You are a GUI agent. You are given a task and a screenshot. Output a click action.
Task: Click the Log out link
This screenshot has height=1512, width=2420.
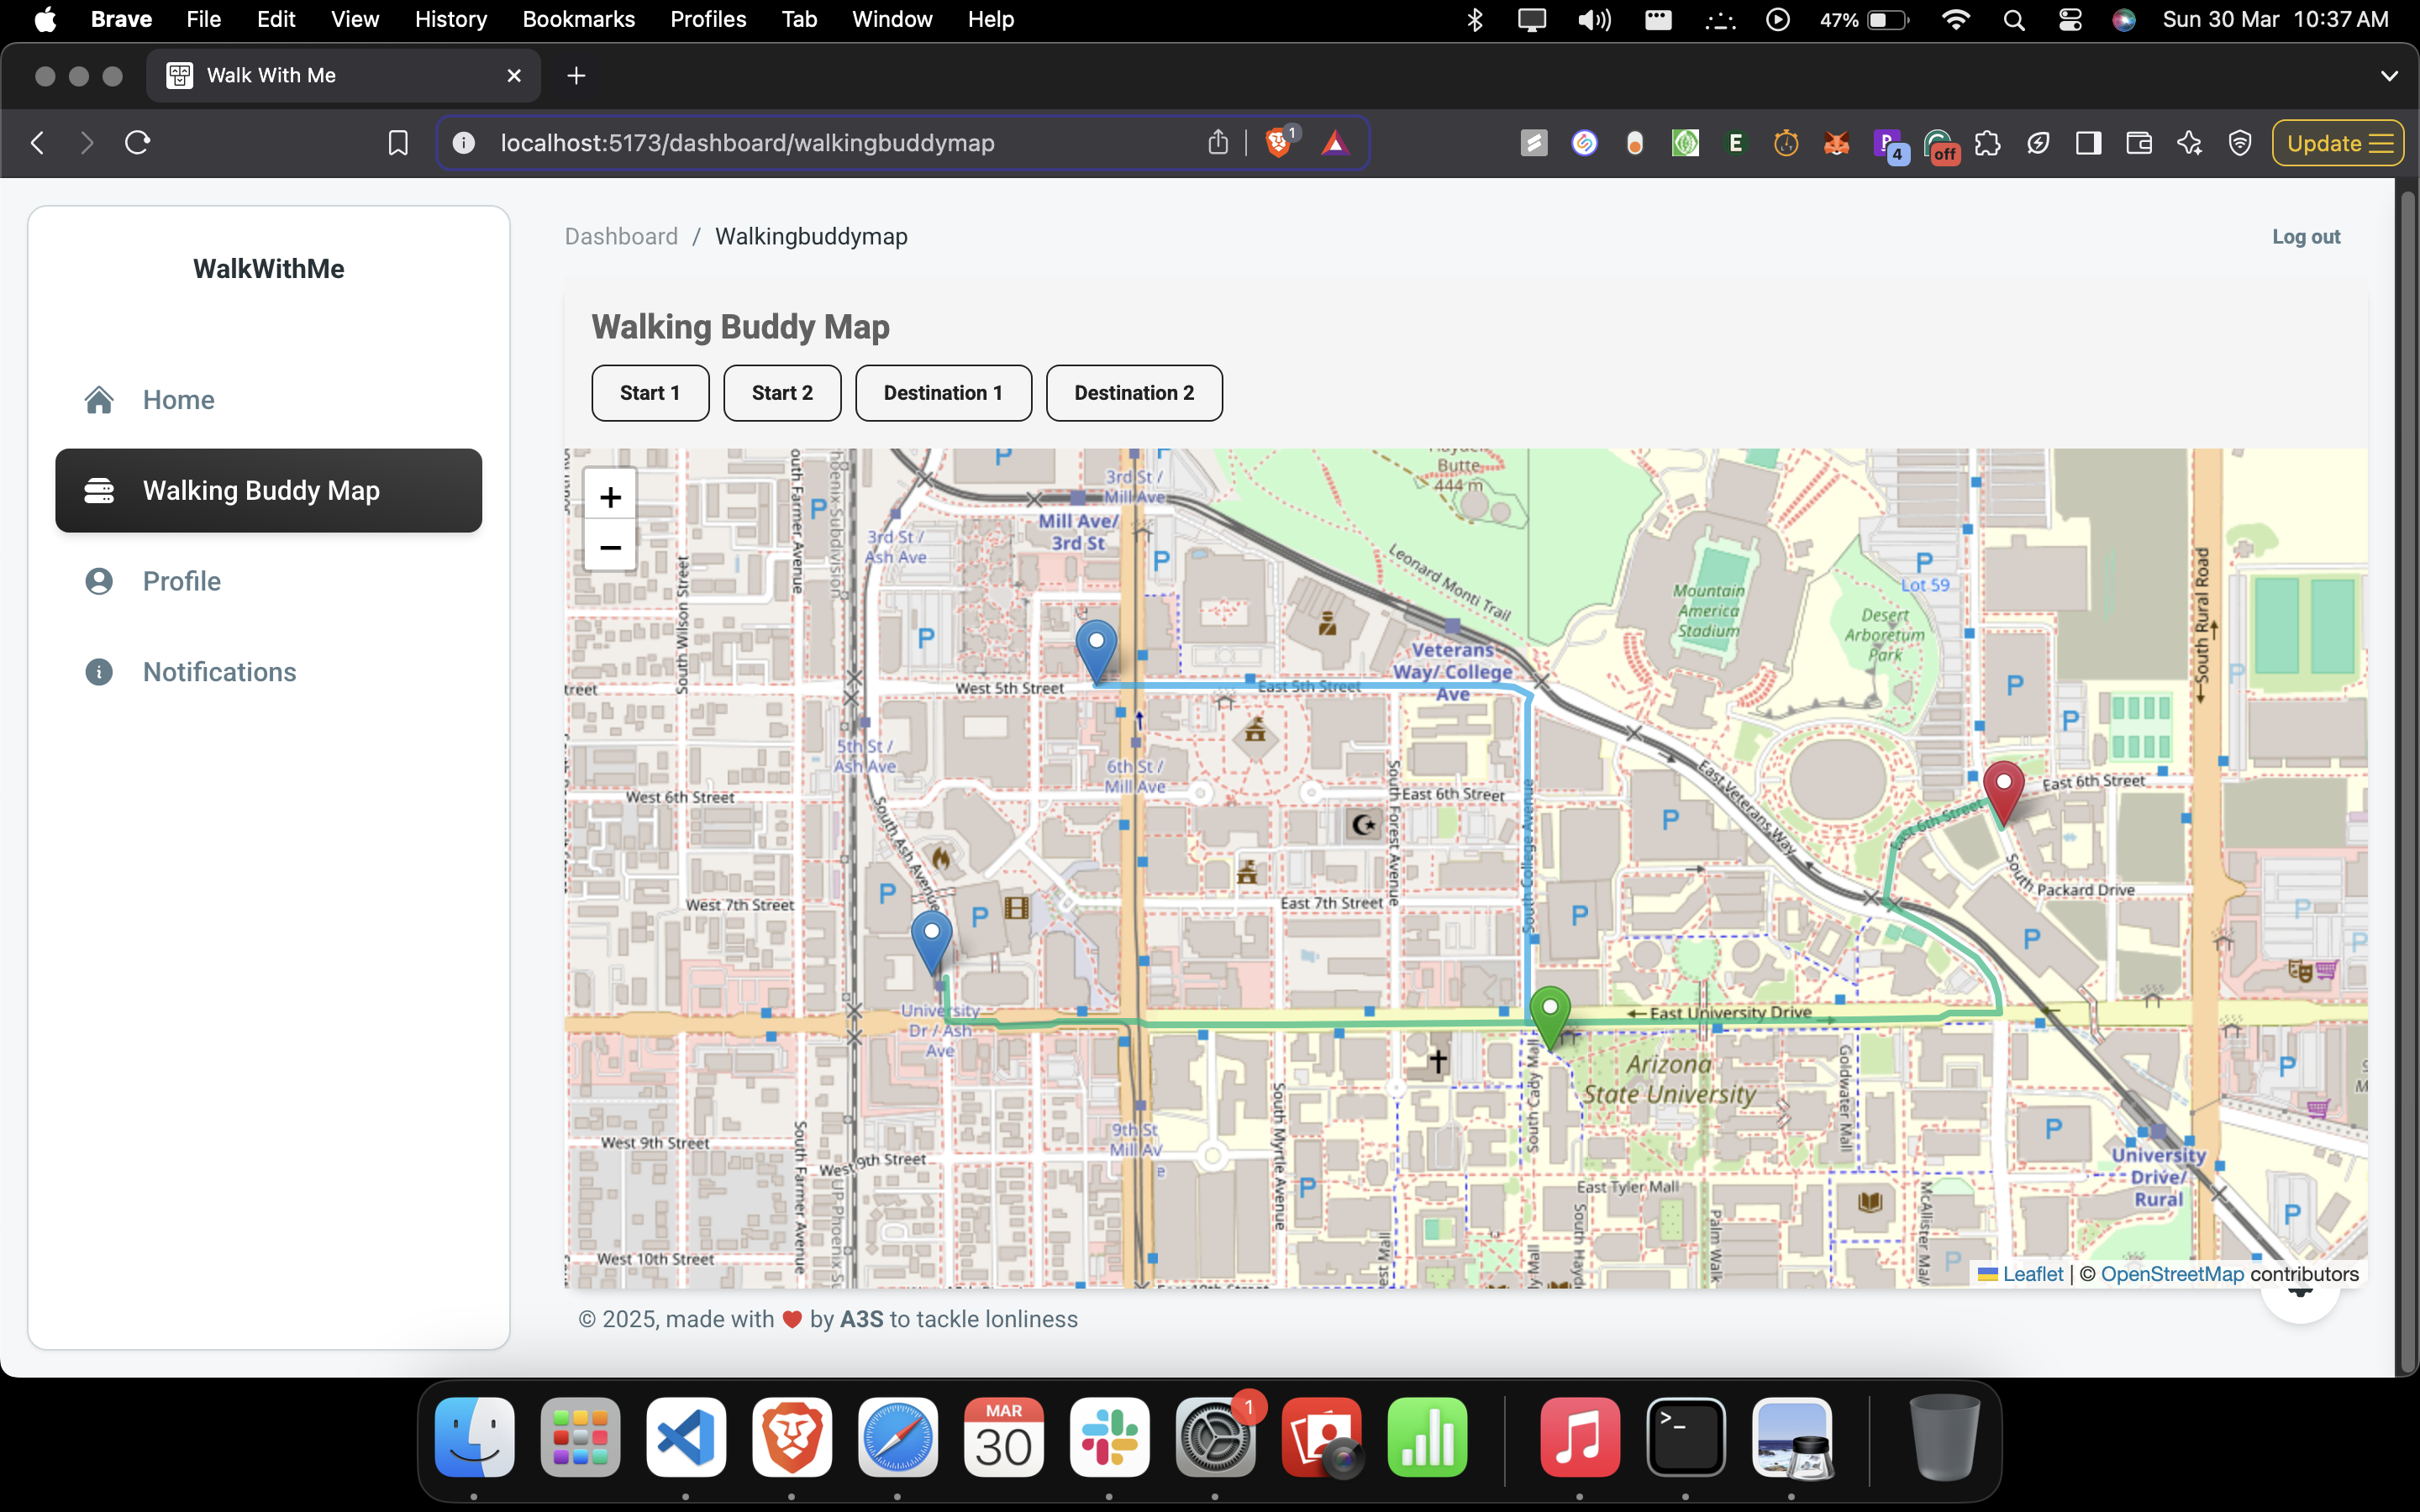tap(2305, 237)
